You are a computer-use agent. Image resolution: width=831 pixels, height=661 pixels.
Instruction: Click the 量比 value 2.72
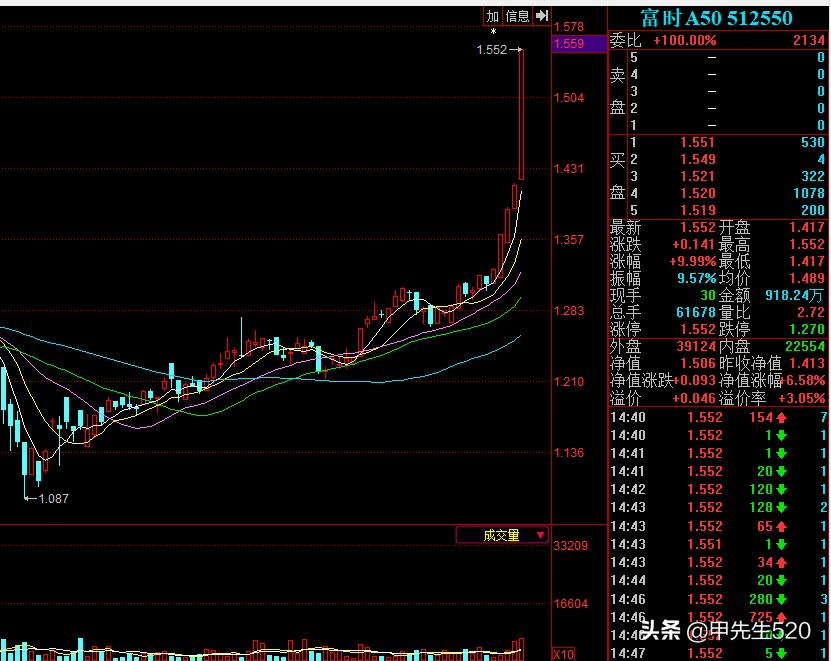[x=810, y=312]
